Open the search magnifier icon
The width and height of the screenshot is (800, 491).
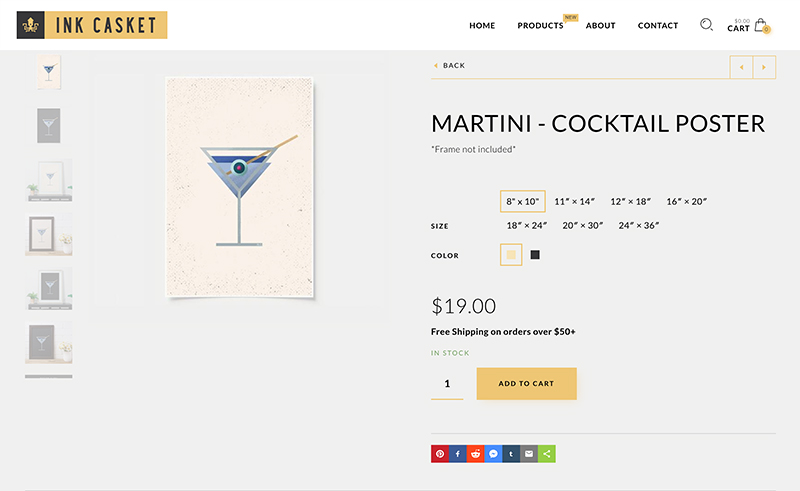(706, 25)
